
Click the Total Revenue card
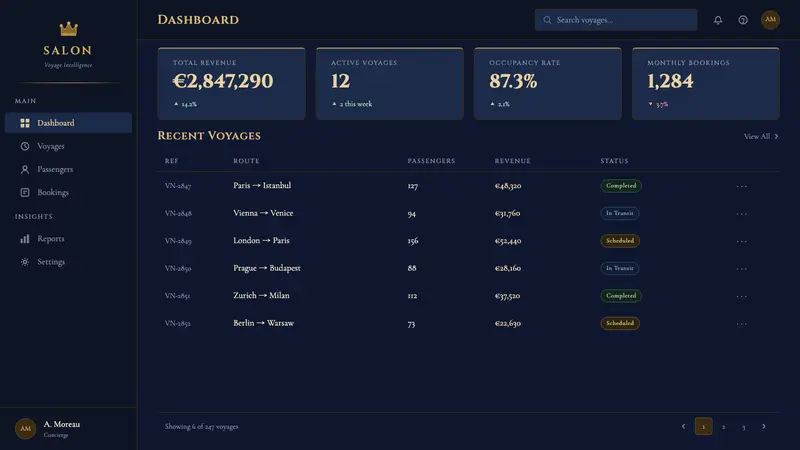(232, 84)
